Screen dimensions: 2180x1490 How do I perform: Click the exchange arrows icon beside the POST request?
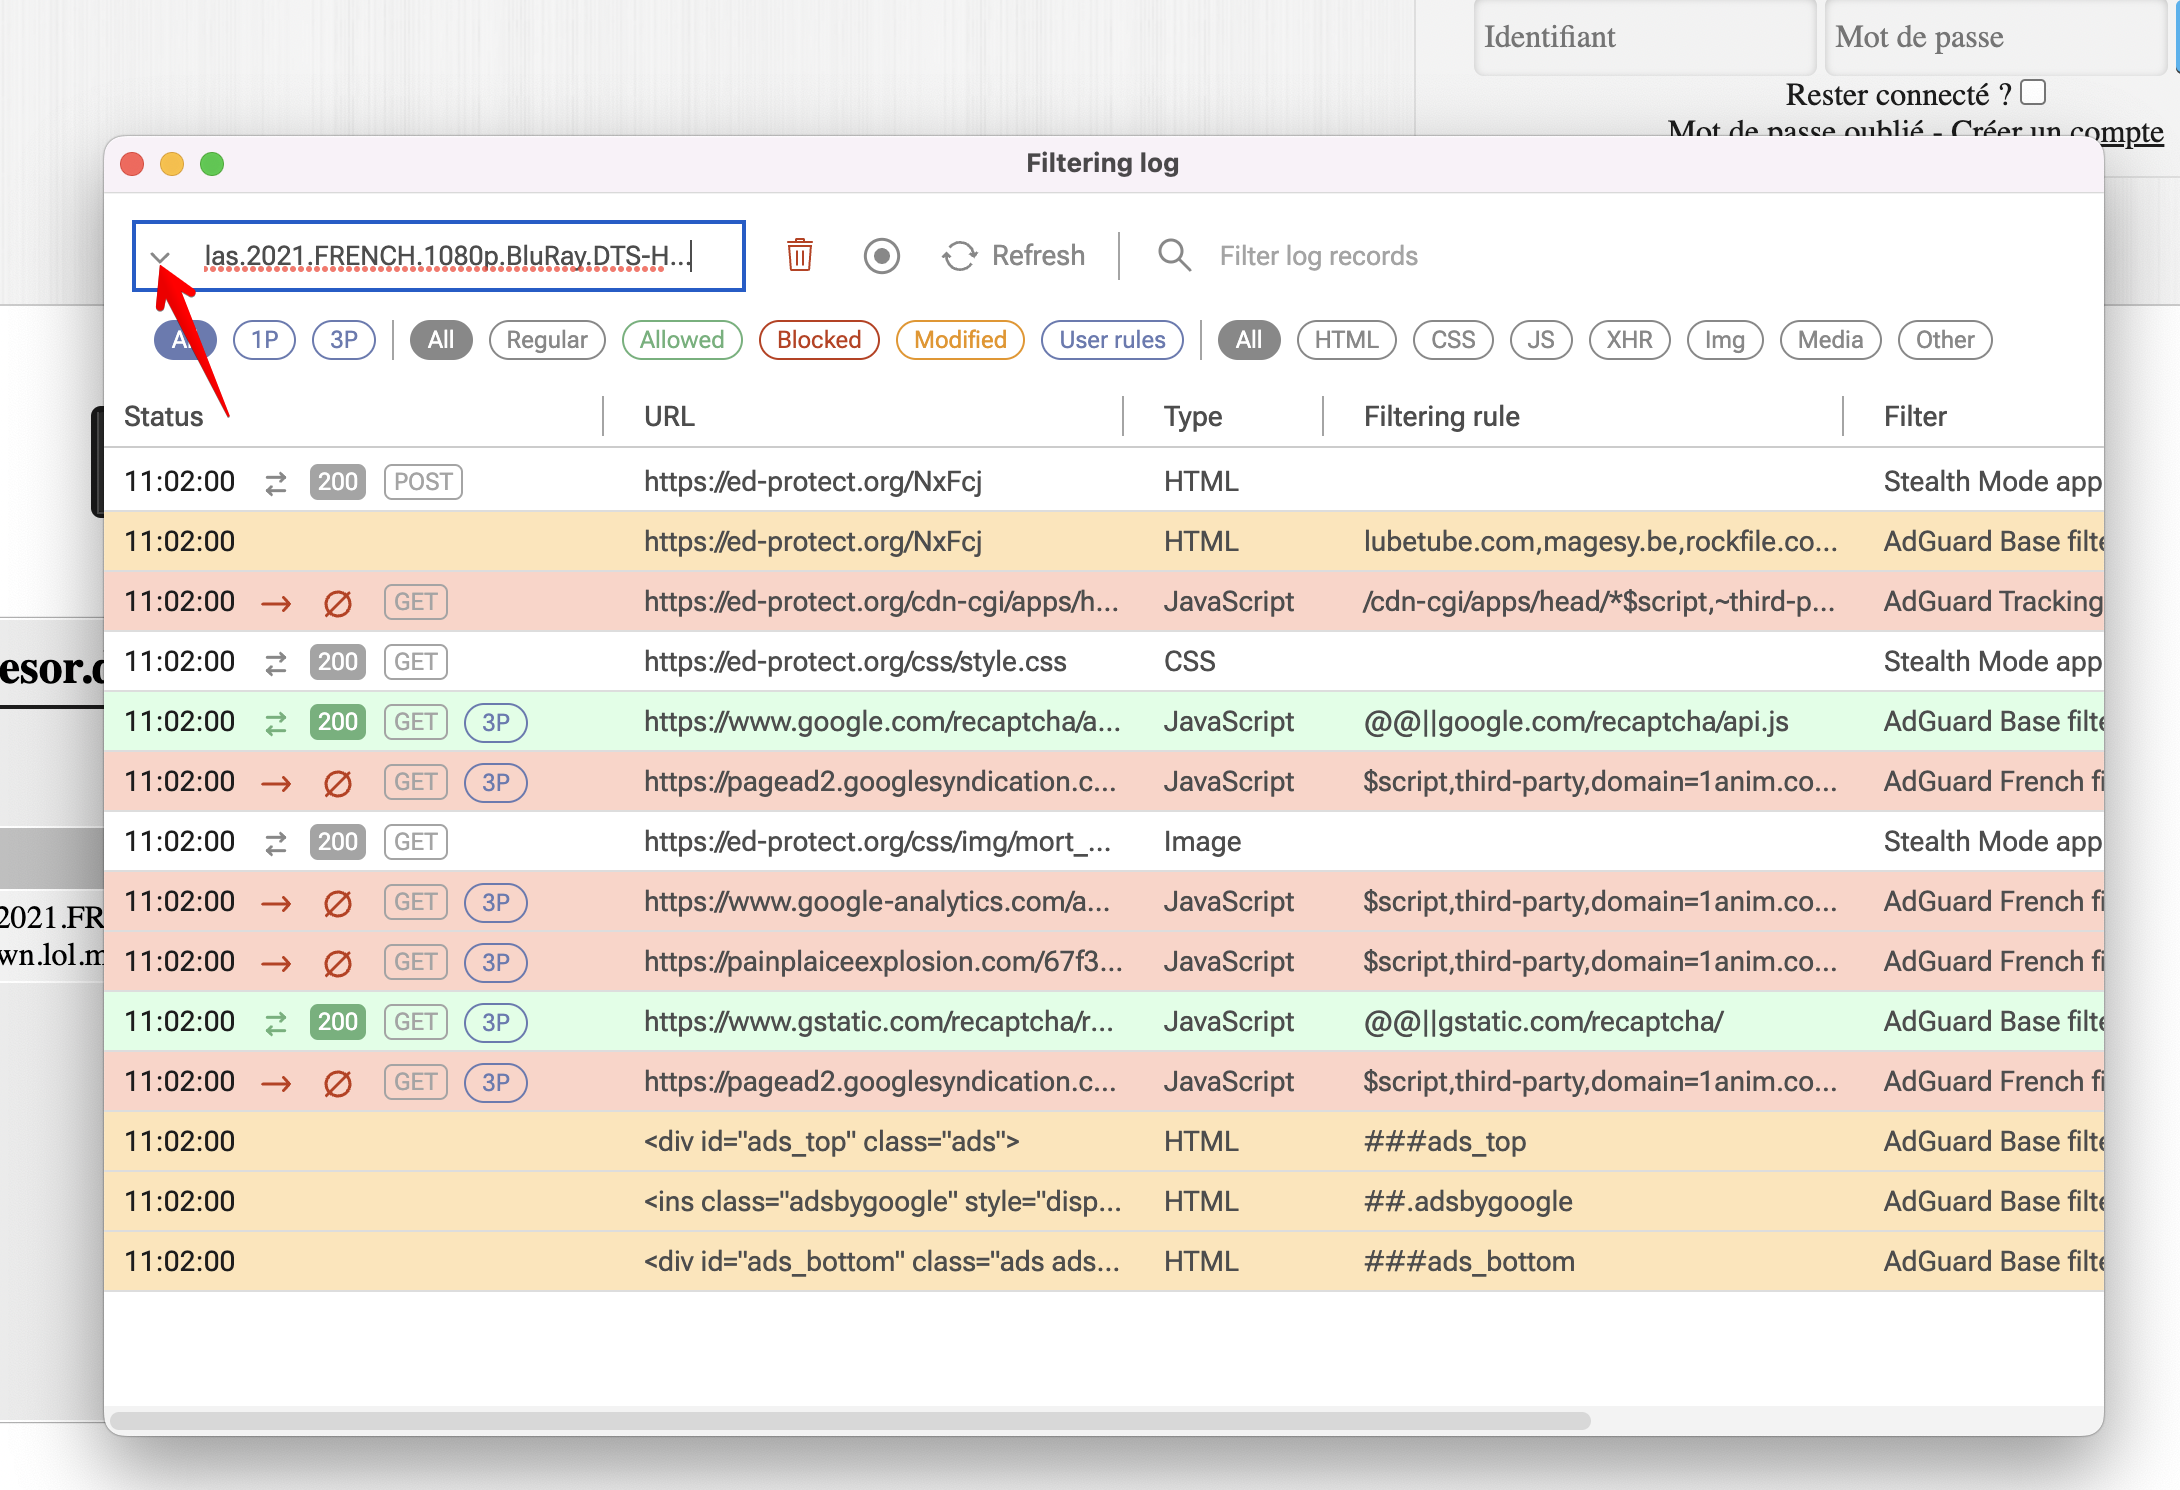coord(275,481)
